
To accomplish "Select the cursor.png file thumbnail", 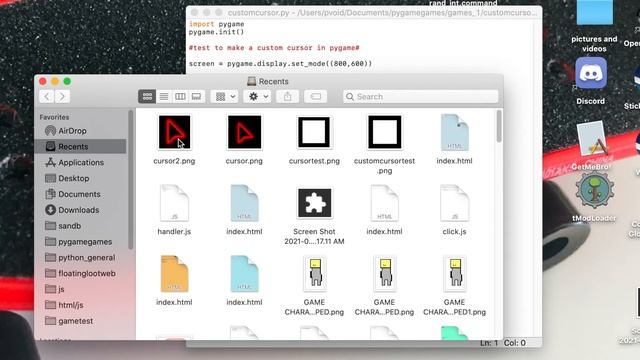I will [x=244, y=132].
